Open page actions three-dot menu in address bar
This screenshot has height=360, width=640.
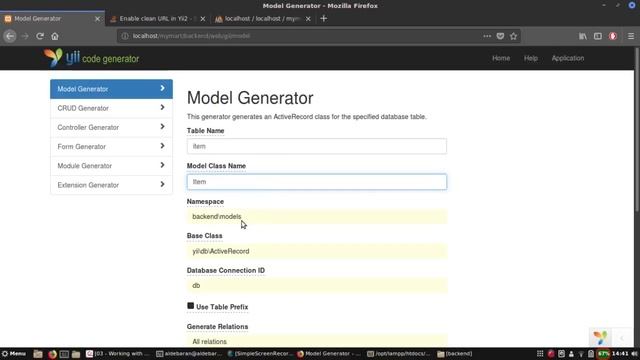point(487,36)
